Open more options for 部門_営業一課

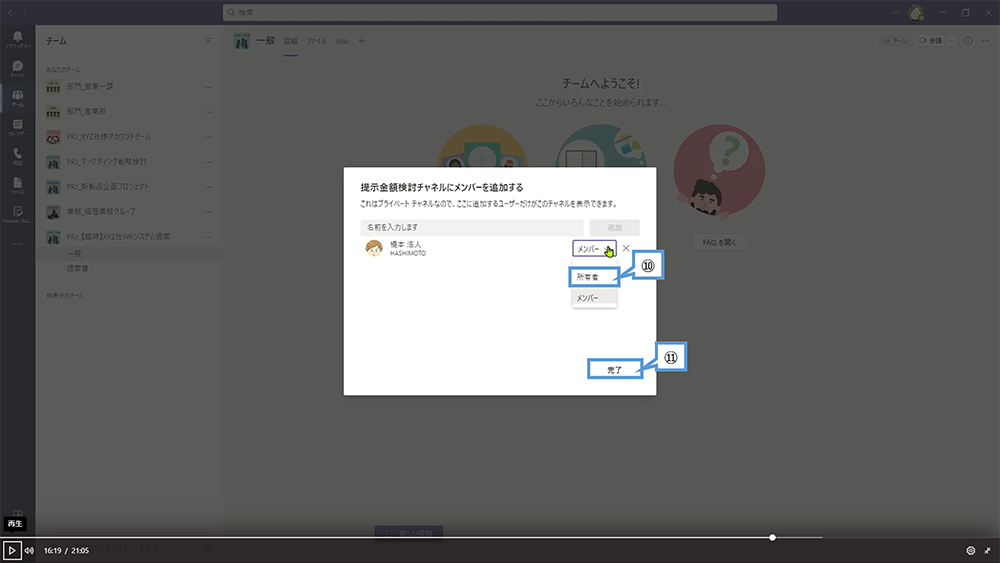(x=208, y=87)
